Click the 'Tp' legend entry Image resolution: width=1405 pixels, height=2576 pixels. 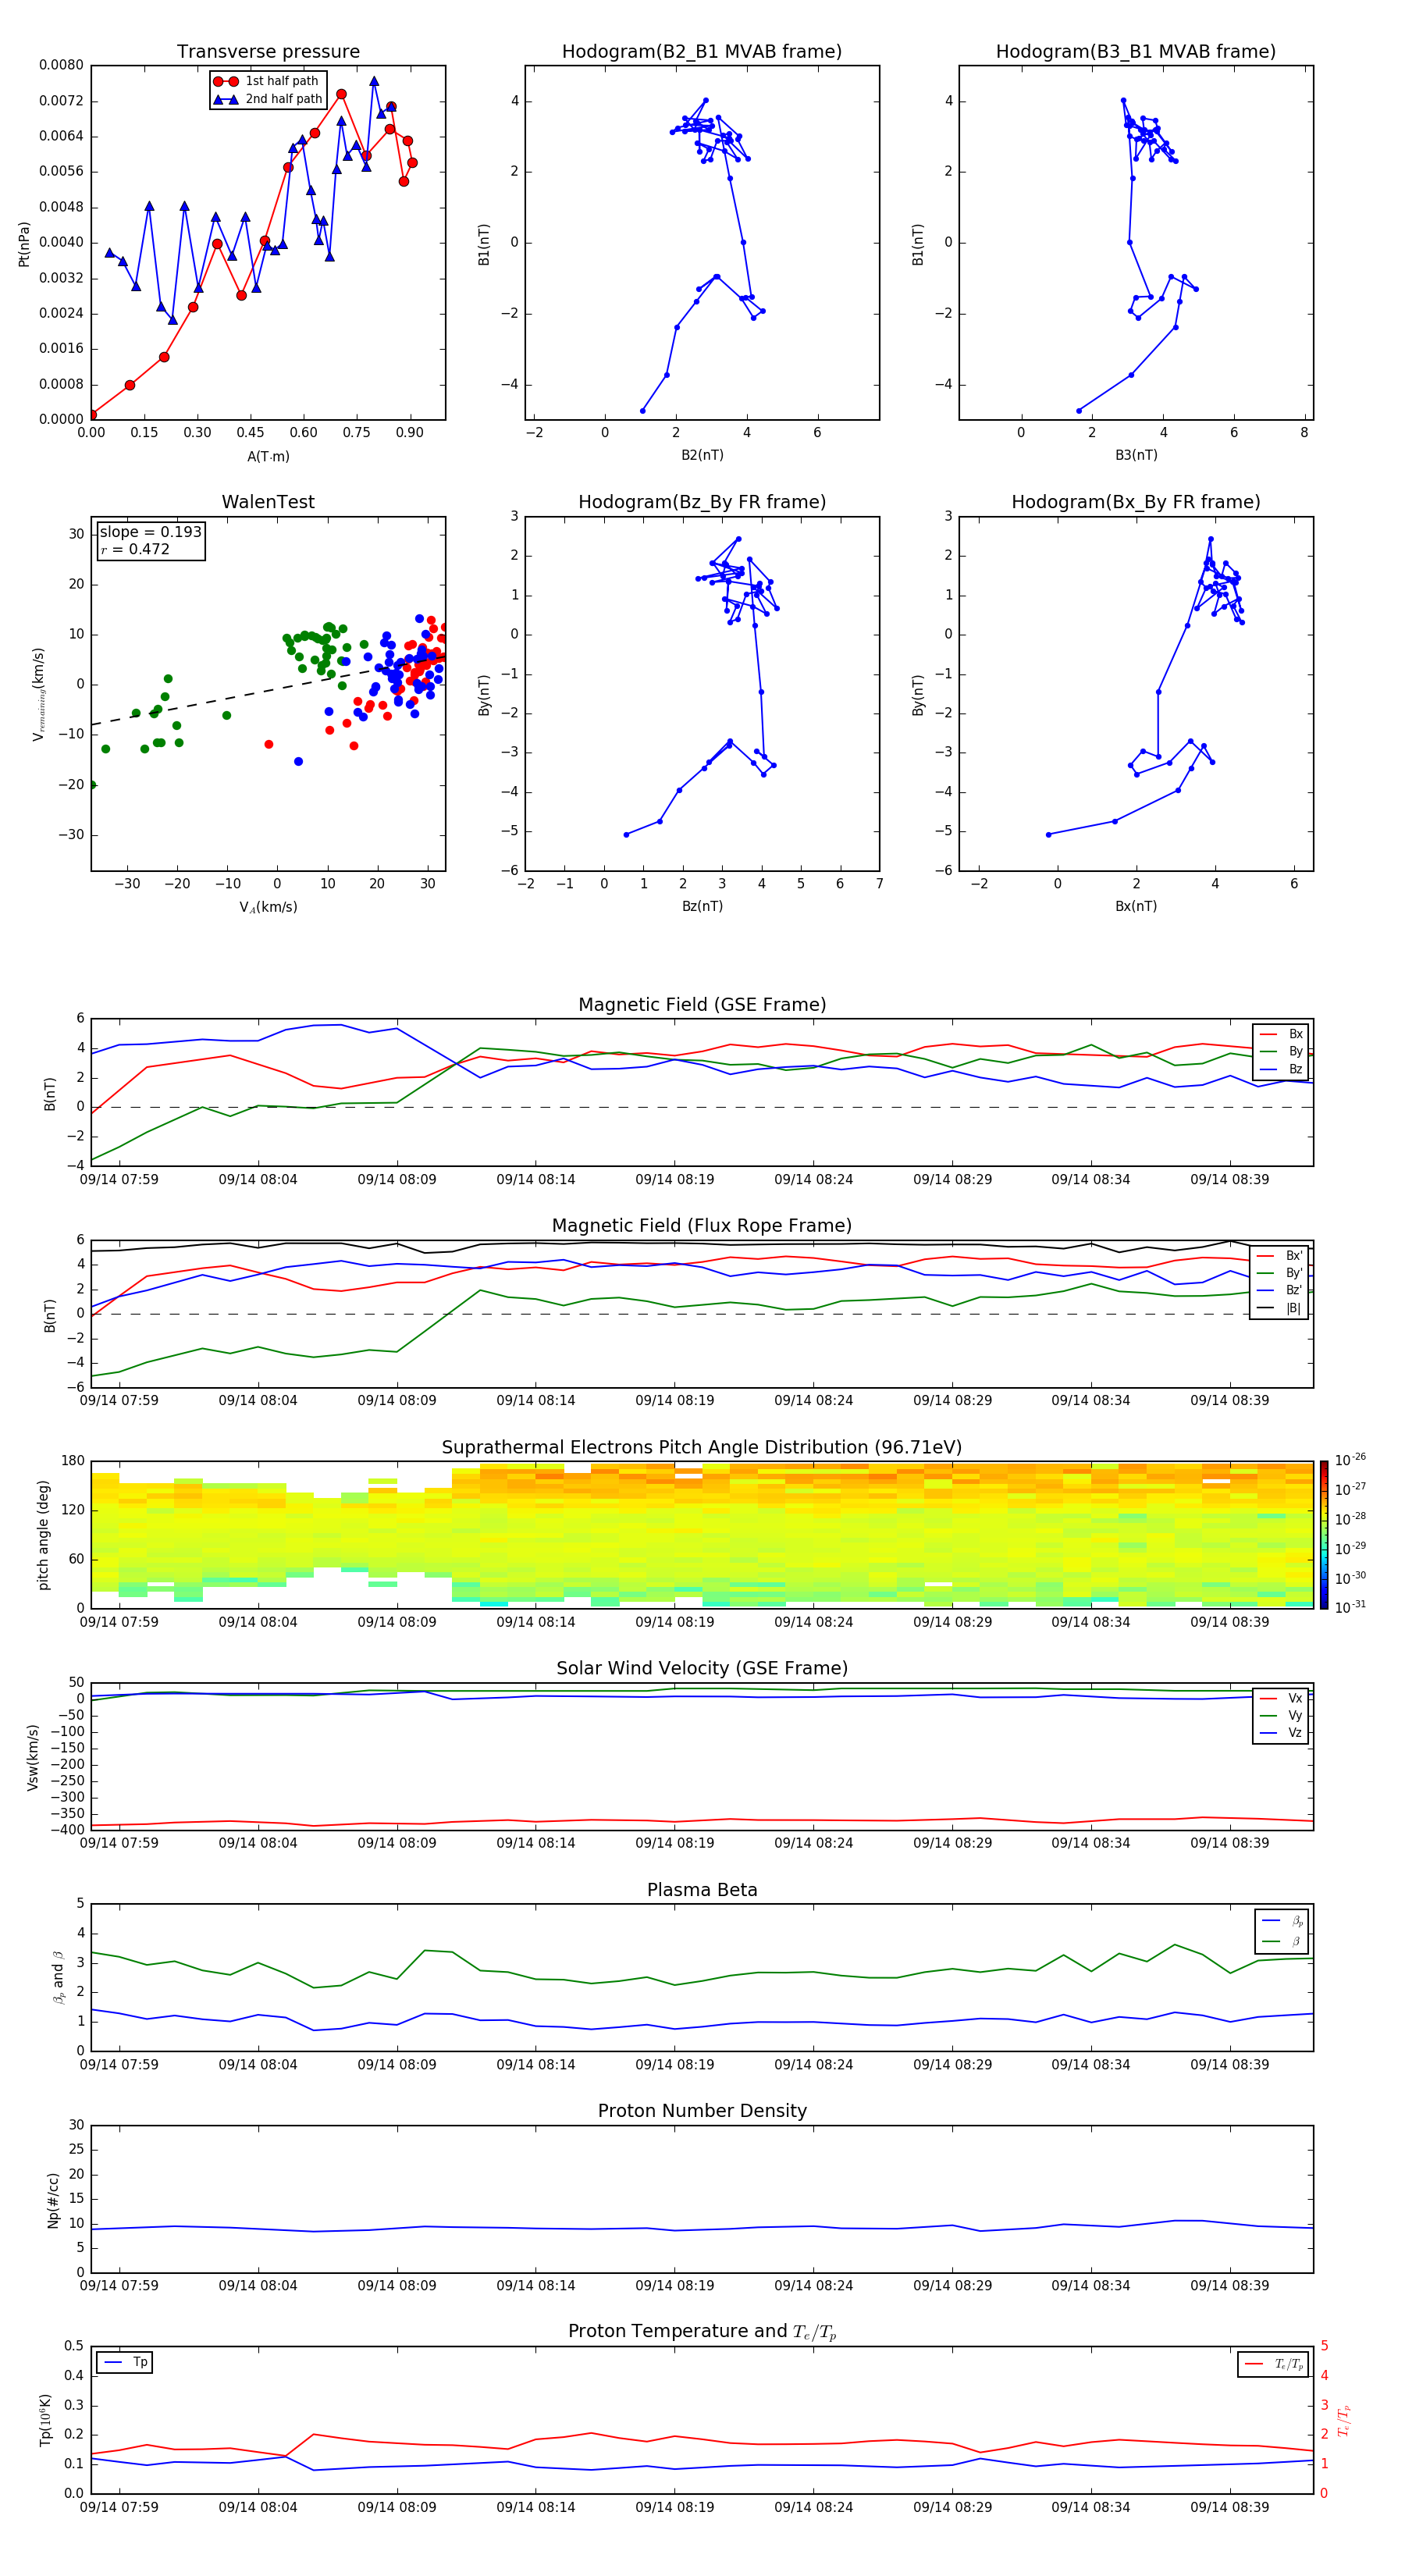point(124,2362)
